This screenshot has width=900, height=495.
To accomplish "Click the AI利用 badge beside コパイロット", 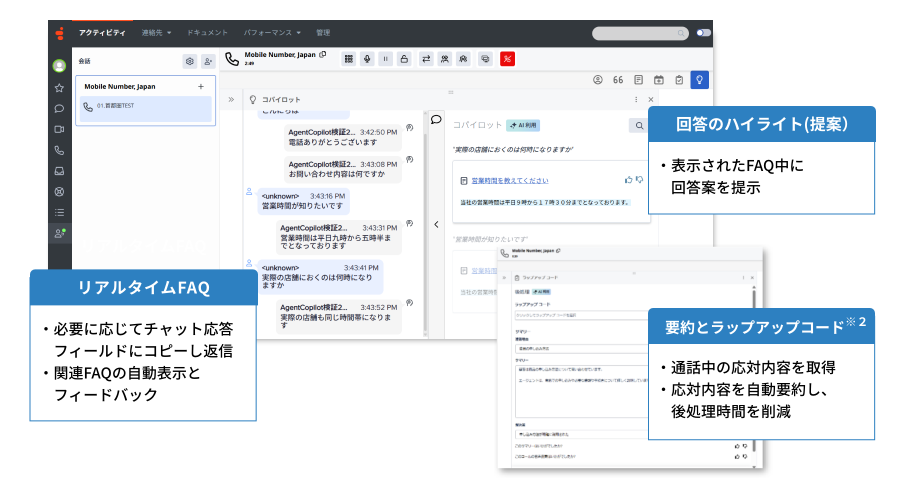I will point(523,125).
